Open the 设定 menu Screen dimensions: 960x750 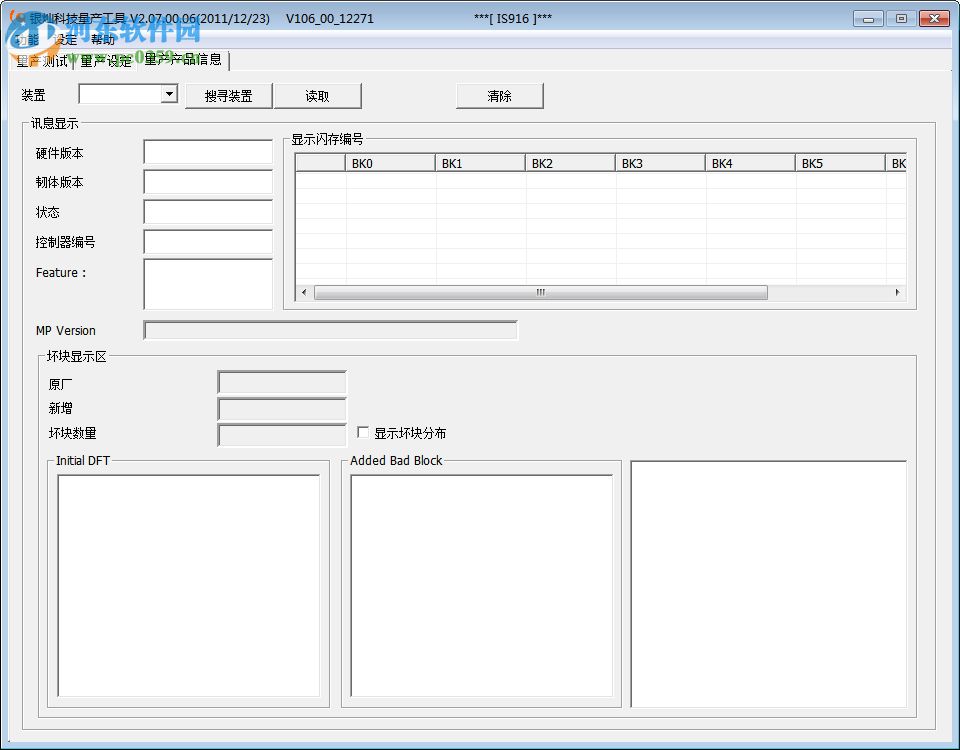(65, 40)
